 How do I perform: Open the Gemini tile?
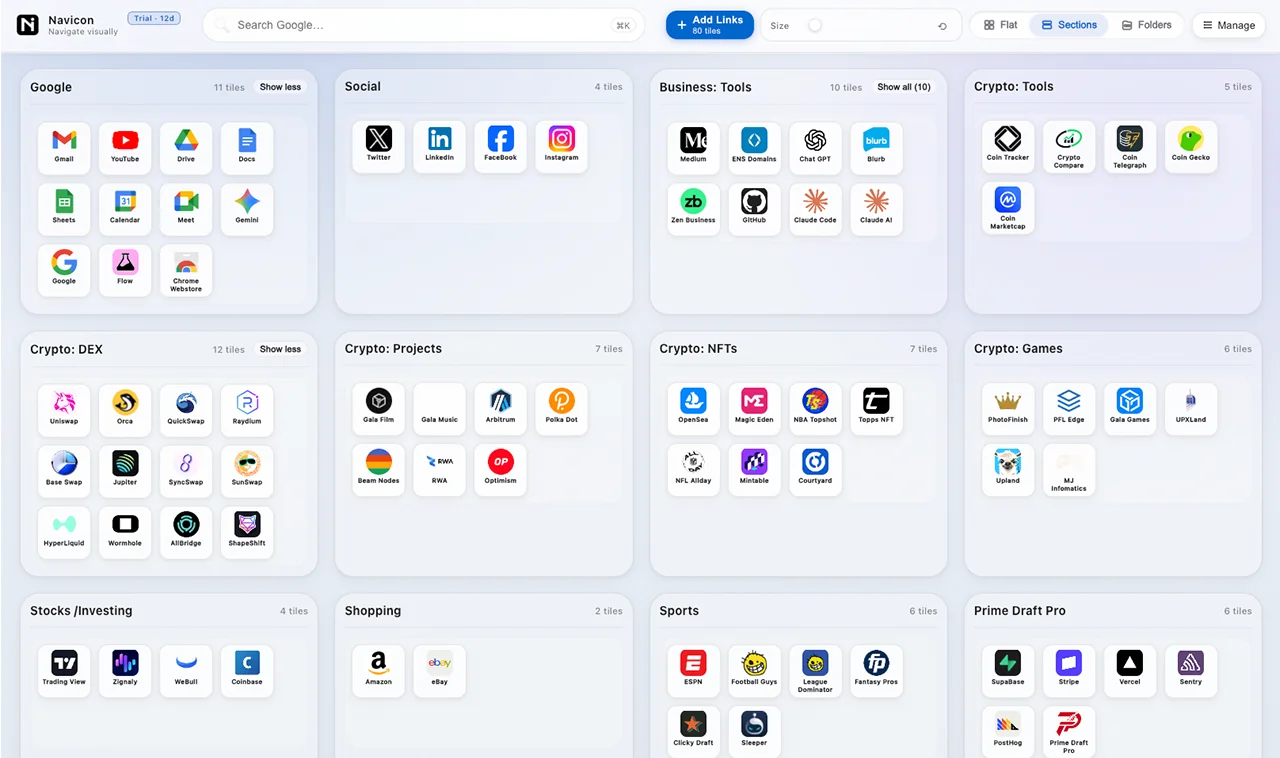coord(247,209)
